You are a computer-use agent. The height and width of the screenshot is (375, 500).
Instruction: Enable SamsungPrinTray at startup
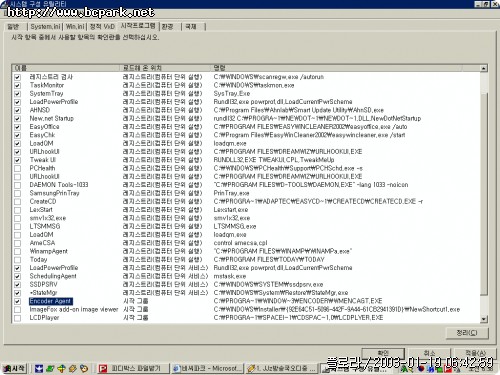(x=17, y=193)
